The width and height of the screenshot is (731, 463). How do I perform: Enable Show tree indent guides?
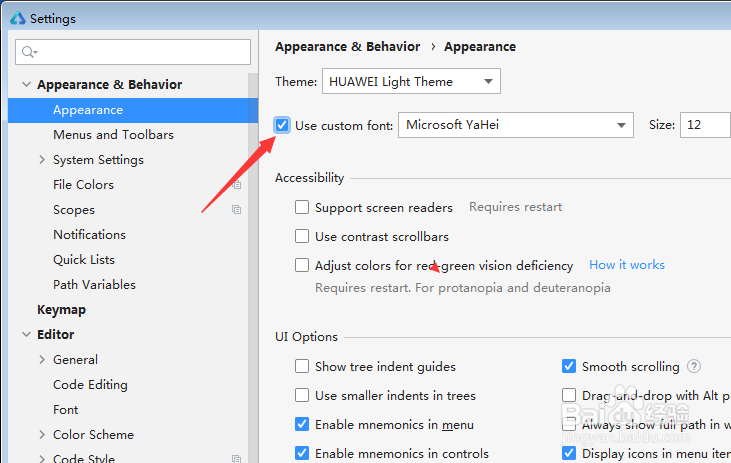[302, 366]
